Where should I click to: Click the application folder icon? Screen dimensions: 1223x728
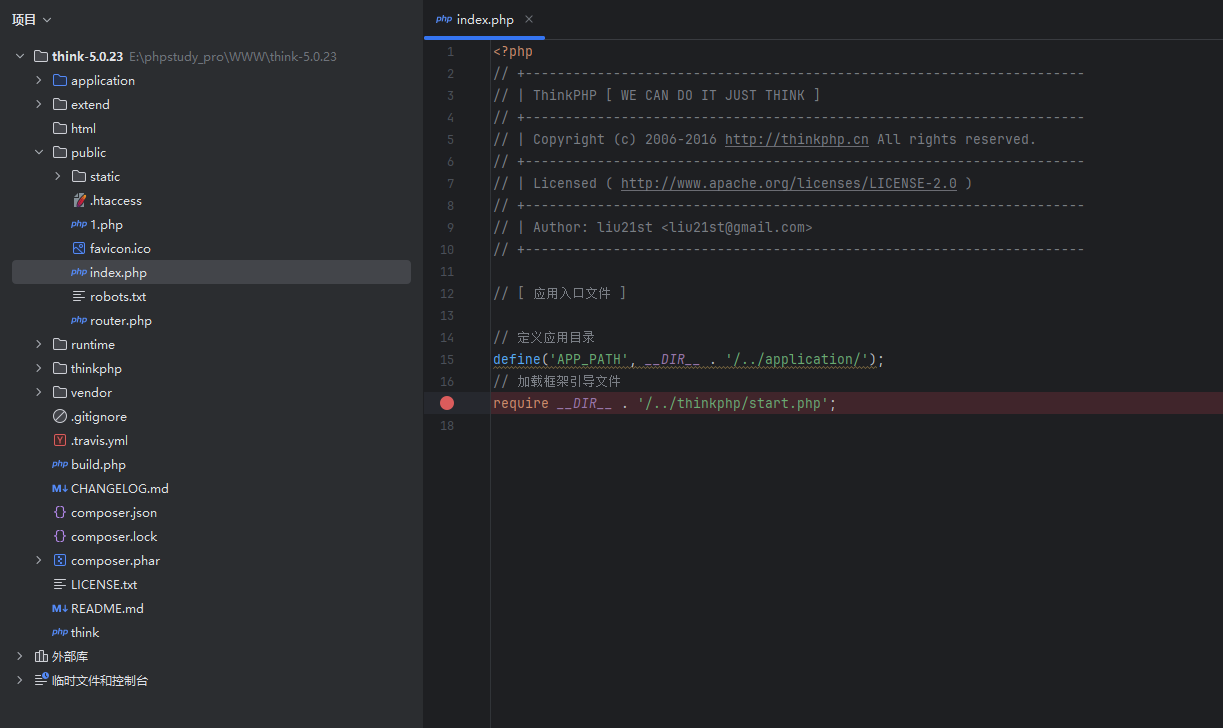click(60, 81)
